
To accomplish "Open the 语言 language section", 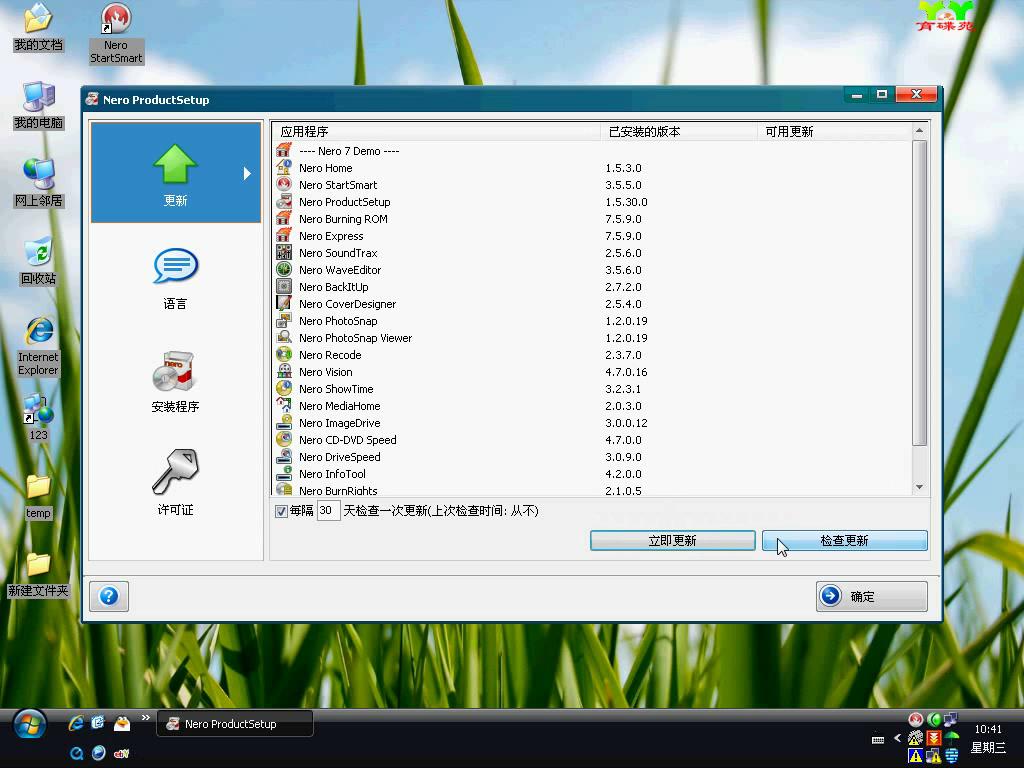I will coord(175,279).
